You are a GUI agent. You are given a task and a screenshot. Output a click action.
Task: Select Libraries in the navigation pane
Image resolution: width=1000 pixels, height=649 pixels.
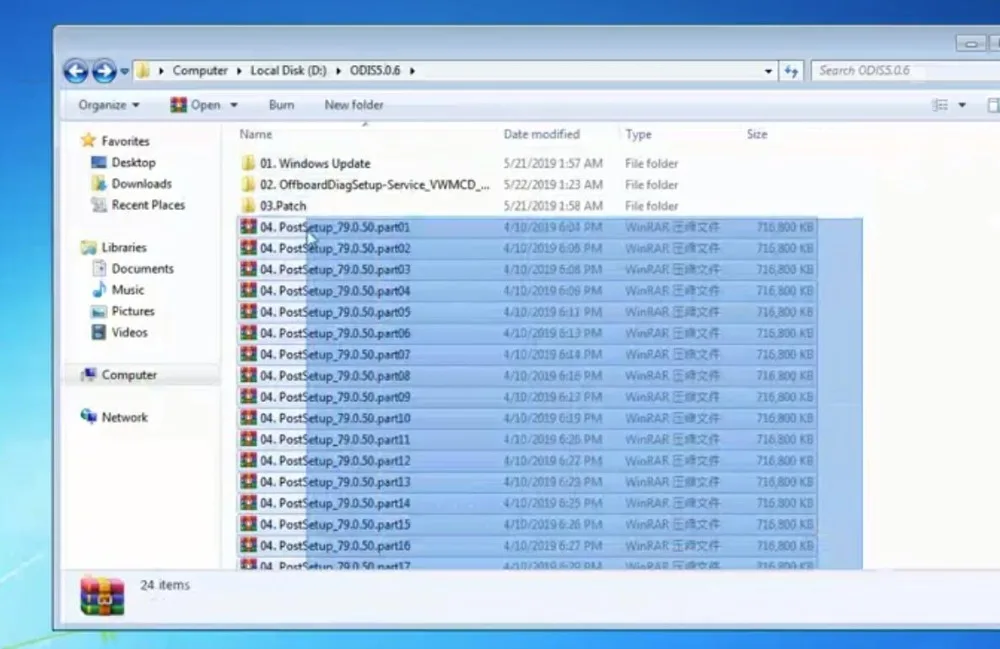pyautogui.click(x=124, y=247)
